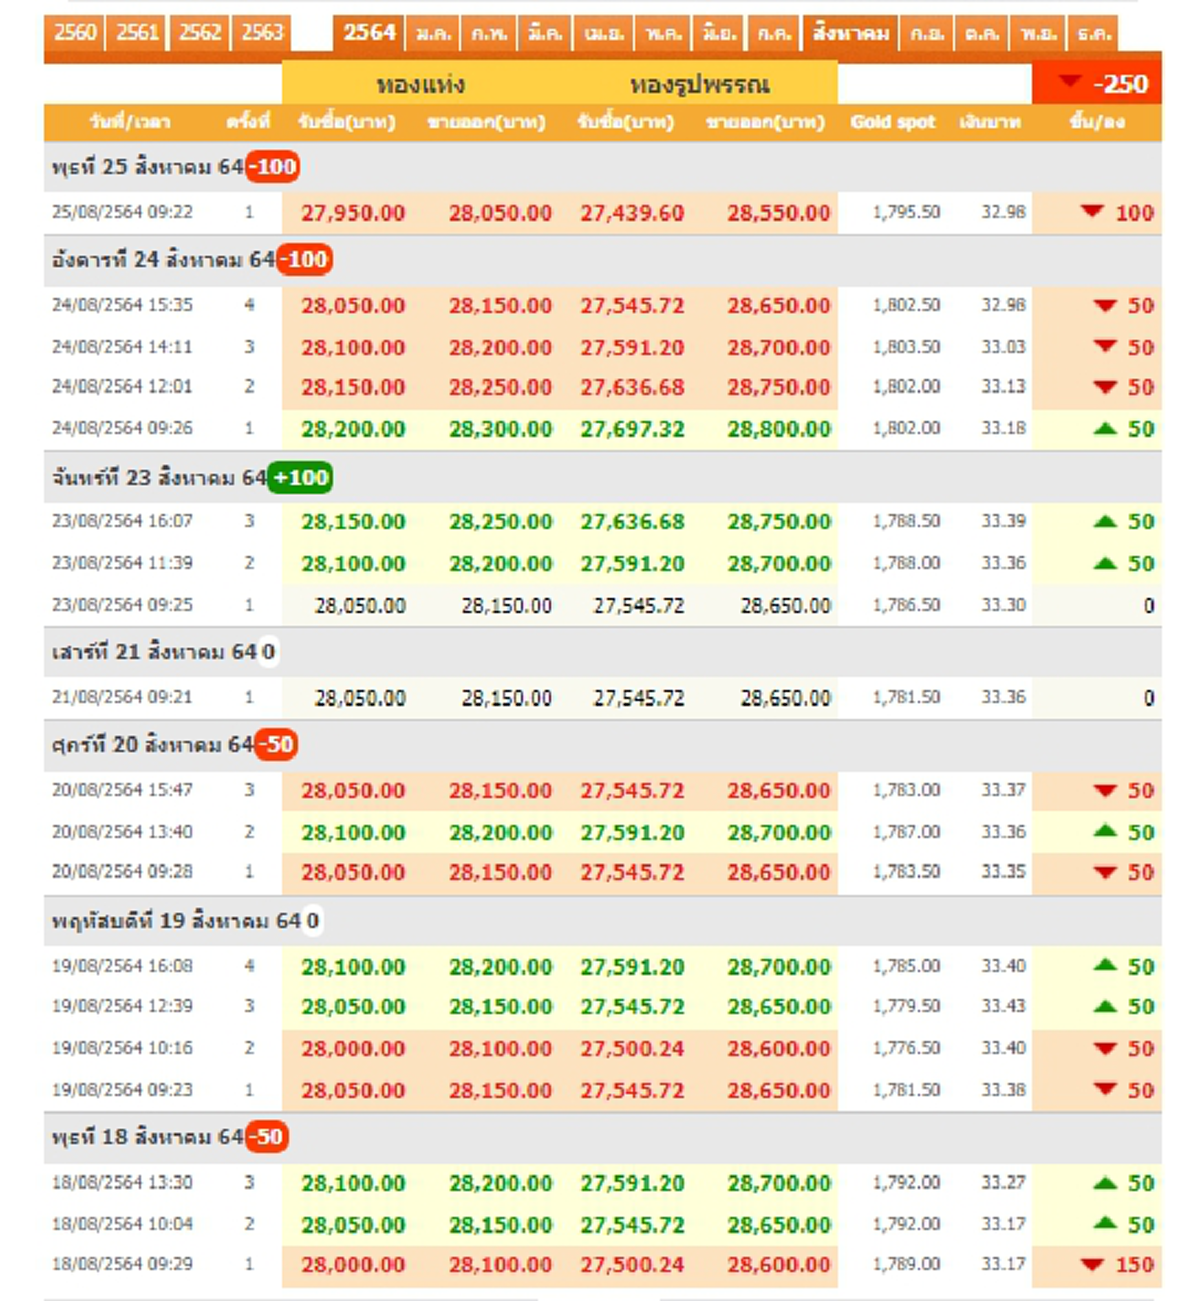Click the +100 badge beside จันทร์ที่ 23 สิงหาคม 64

tap(300, 477)
